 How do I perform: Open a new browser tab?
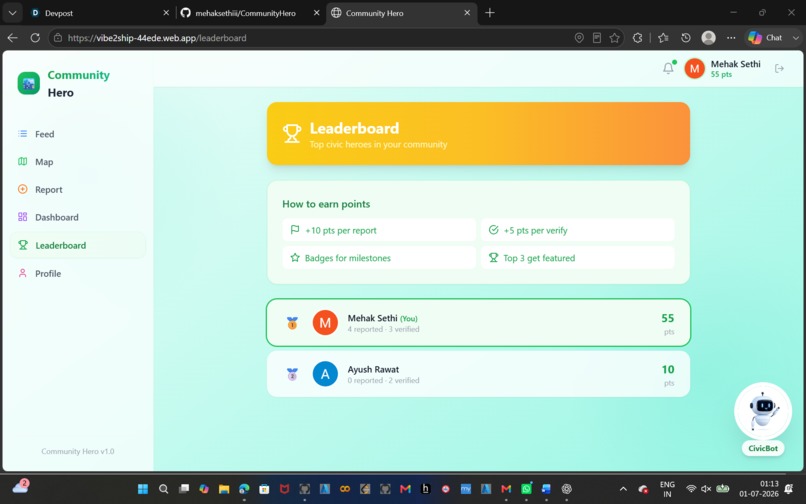(x=490, y=13)
